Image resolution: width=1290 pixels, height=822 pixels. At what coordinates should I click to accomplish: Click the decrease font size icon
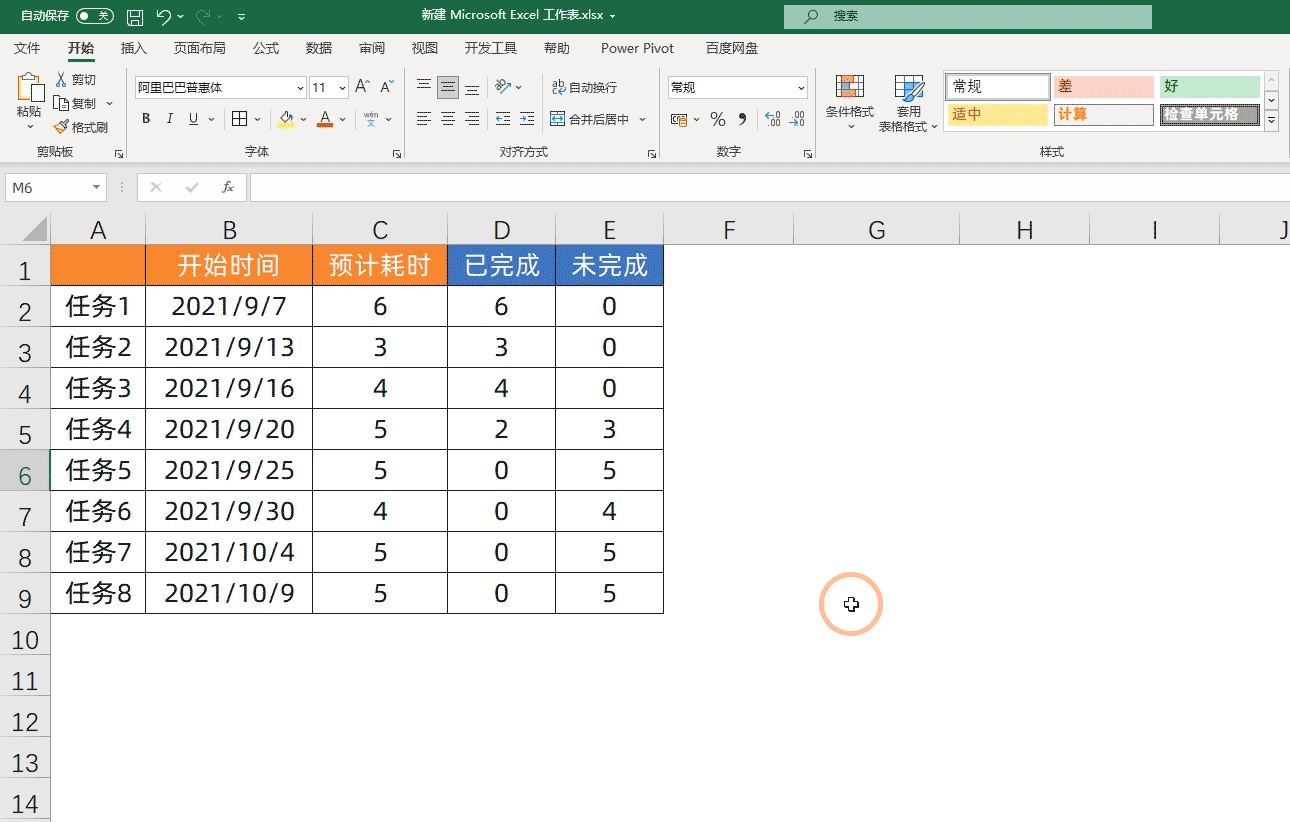tap(386, 88)
